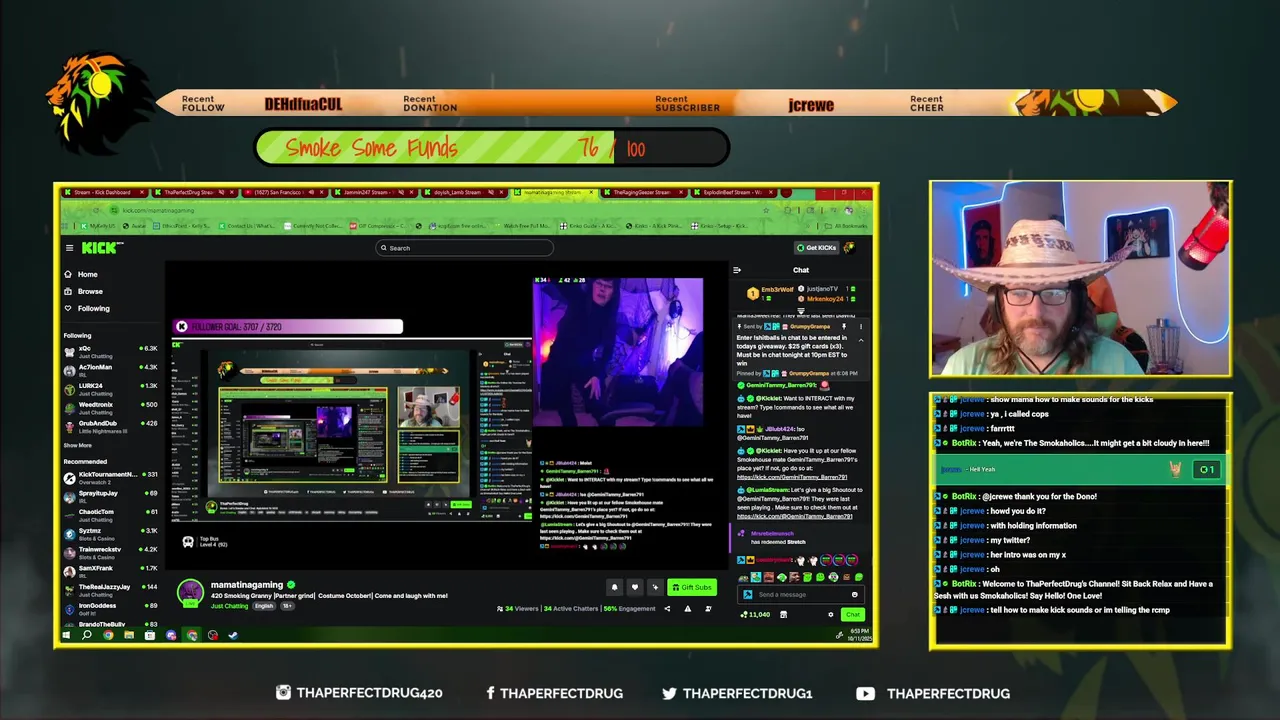Click the pin icon on pinned message
The image size is (1280, 720).
pos(844,327)
